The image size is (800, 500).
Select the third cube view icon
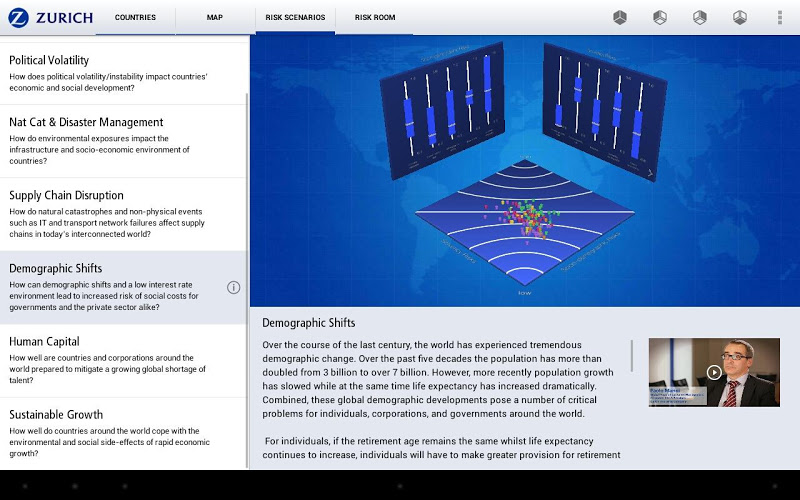[x=700, y=17]
